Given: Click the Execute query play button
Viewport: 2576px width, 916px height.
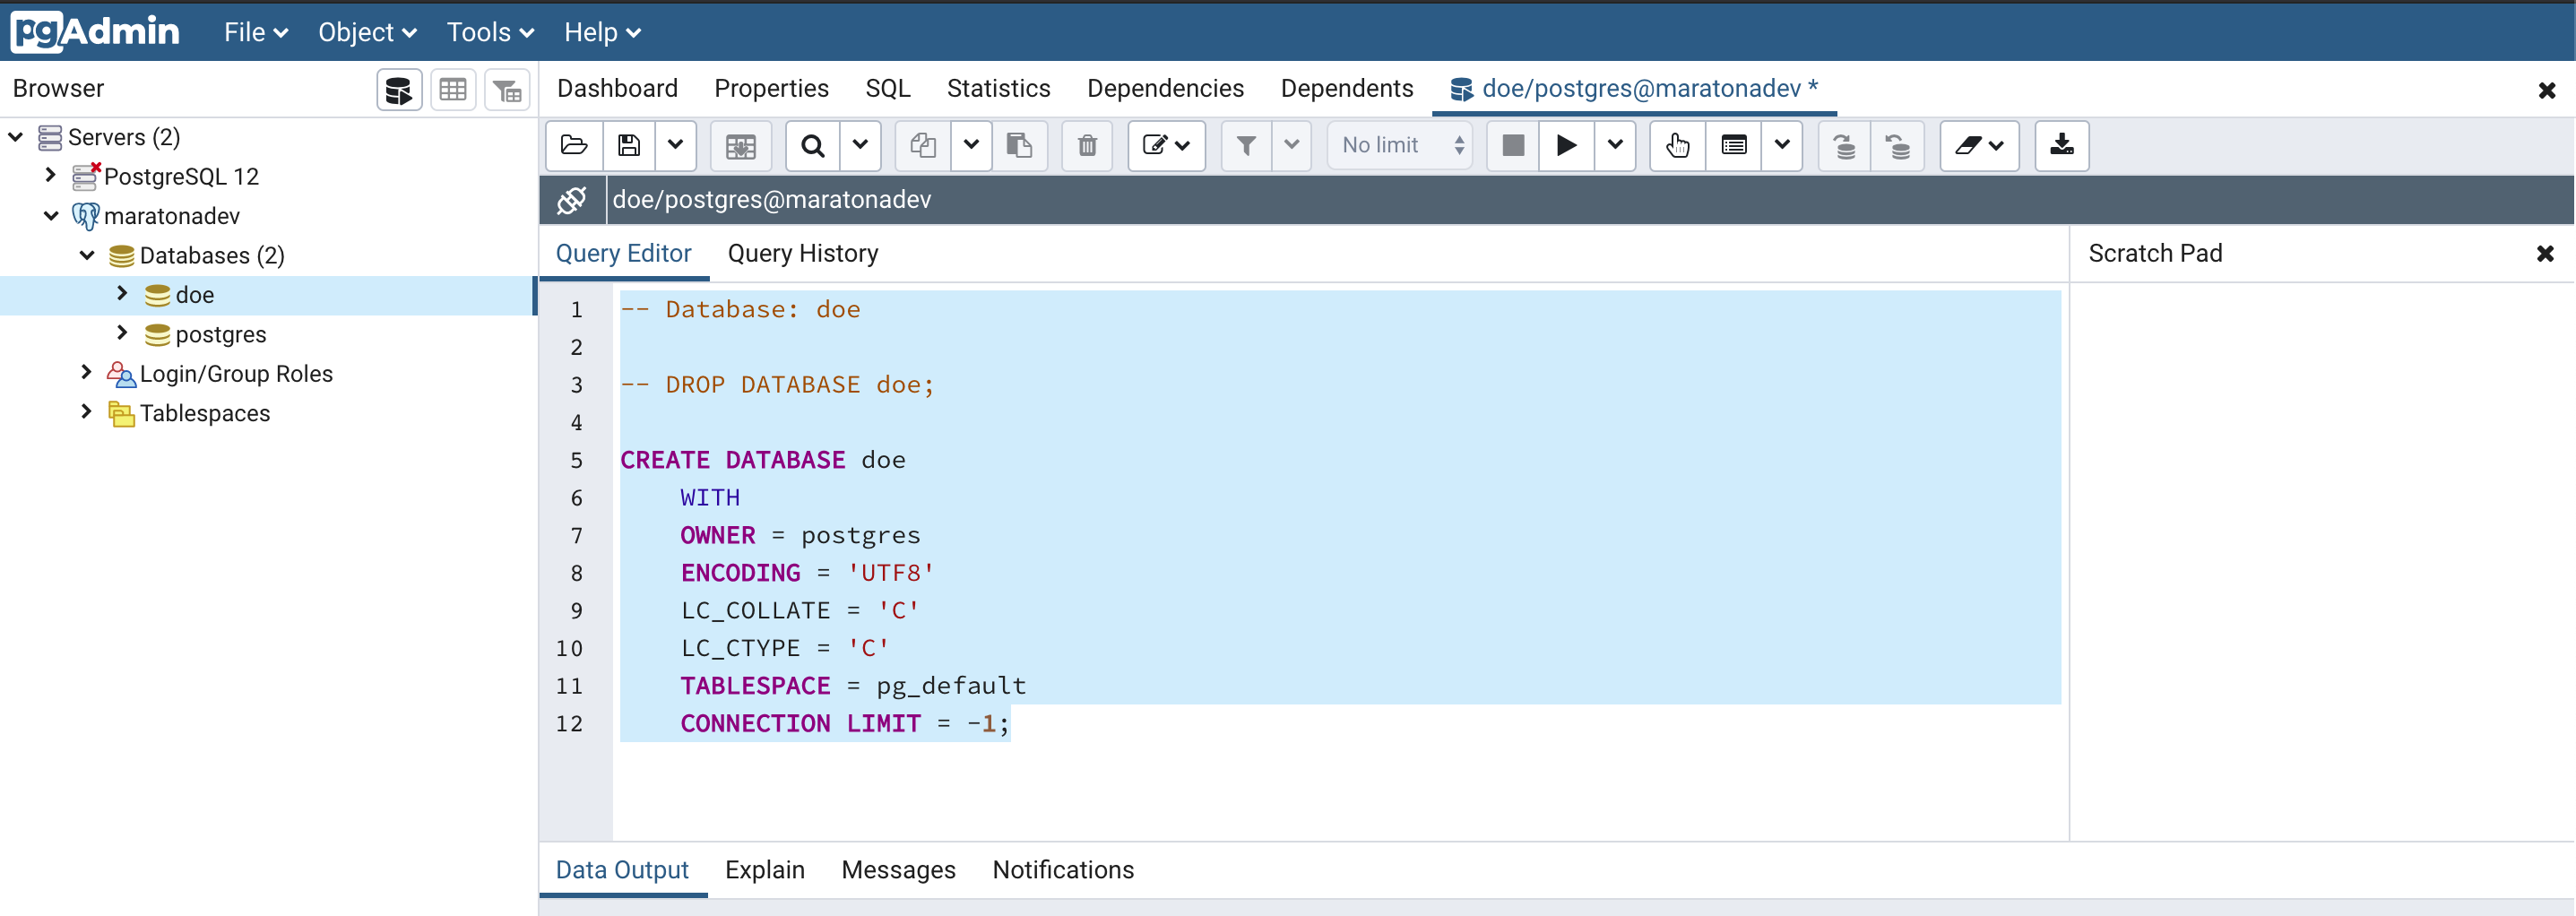Looking at the screenshot, I should 1565,146.
